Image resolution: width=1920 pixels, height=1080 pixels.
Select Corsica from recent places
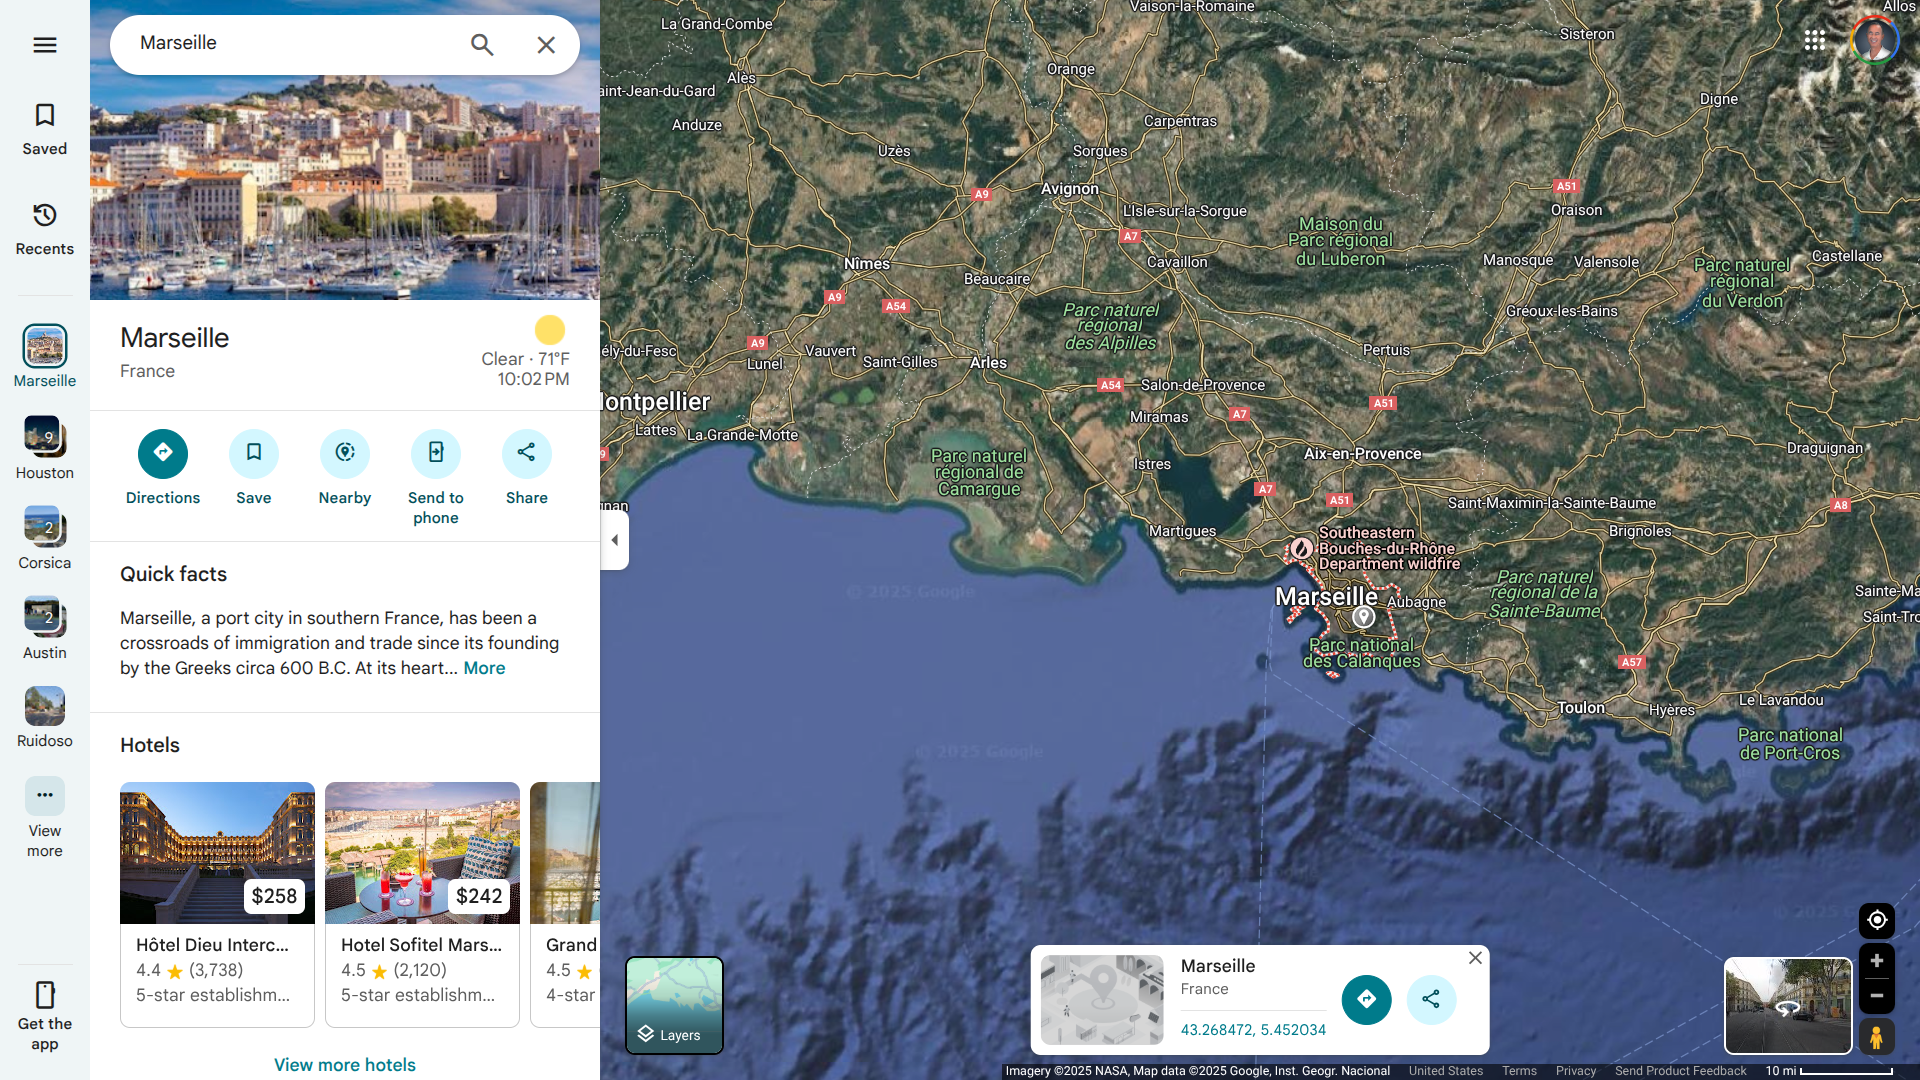point(44,537)
